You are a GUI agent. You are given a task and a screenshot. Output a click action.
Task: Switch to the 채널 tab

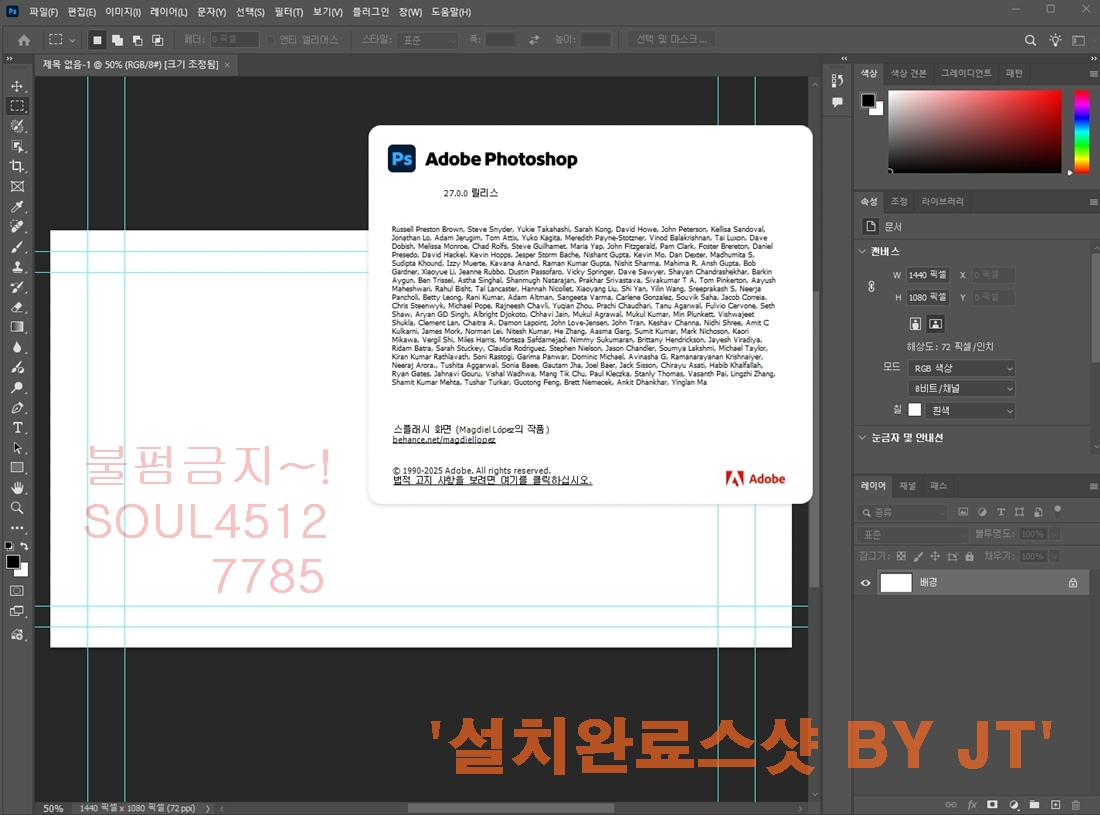907,486
